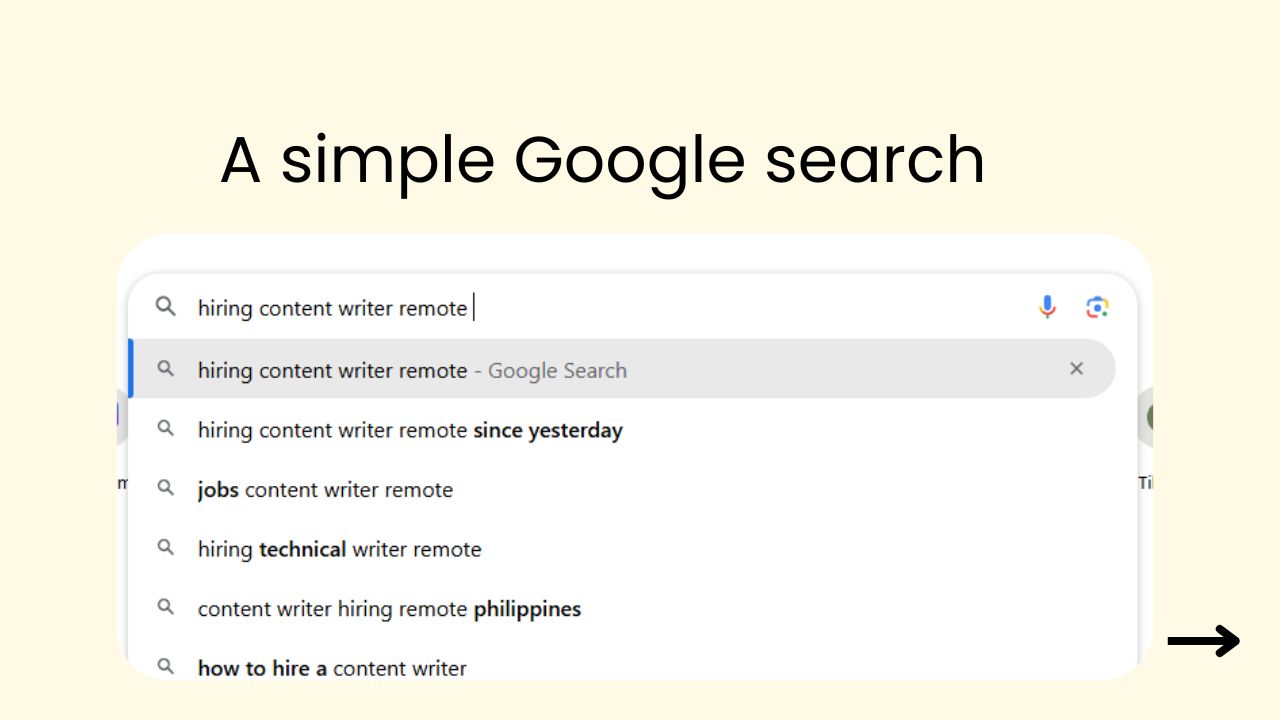Click search icon beside 'how to hire' suggestion
This screenshot has height=720, width=1280.
point(166,666)
